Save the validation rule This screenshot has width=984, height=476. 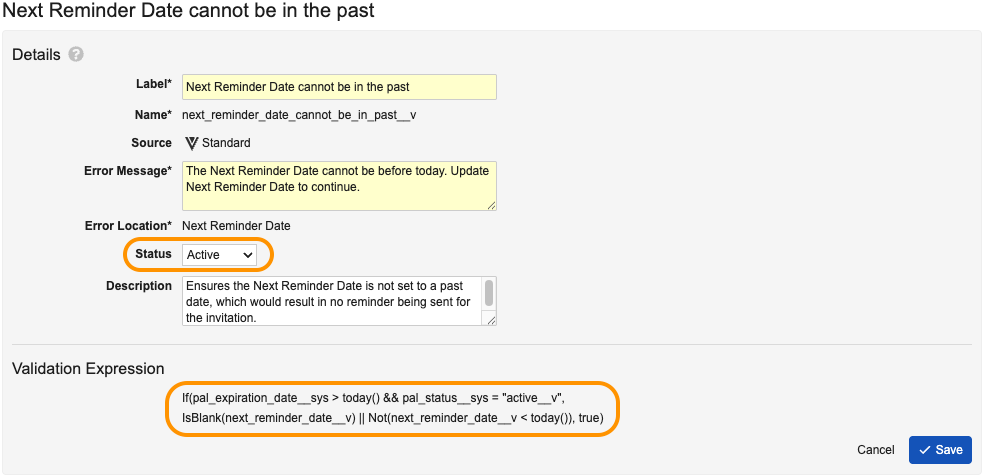pyautogui.click(x=940, y=450)
